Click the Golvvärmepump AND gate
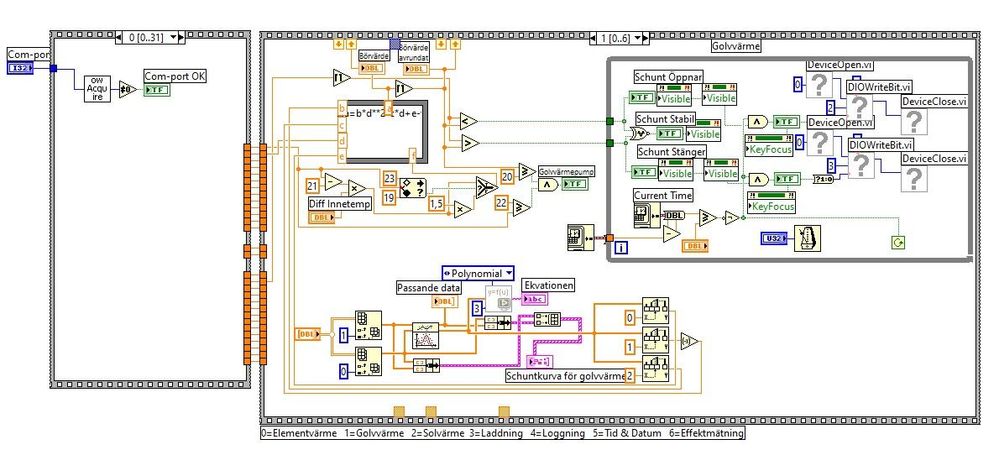 point(548,184)
